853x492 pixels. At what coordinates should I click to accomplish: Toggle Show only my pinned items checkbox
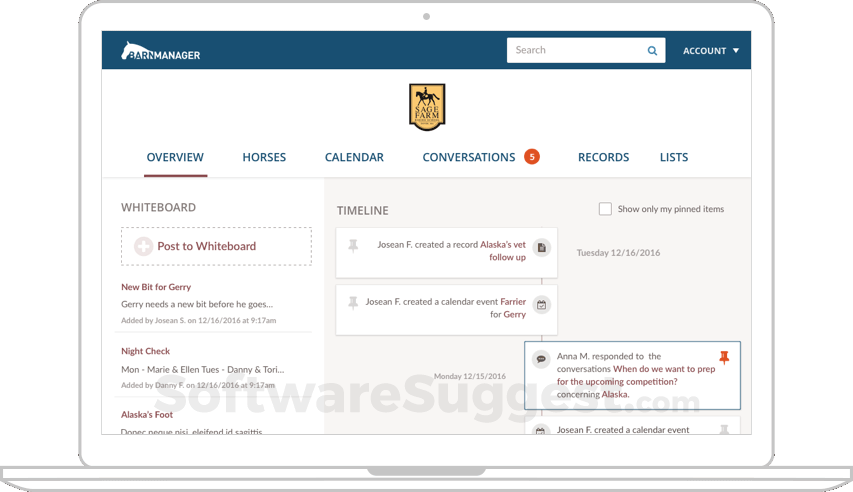coord(605,209)
